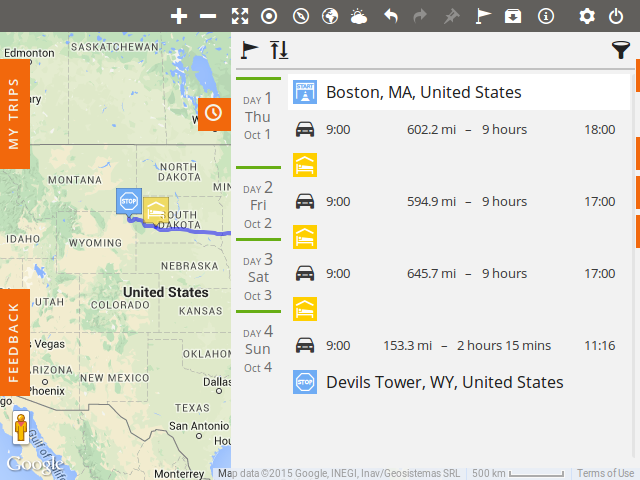Select the DAY 2 Fri Oct 2 label

pyautogui.click(x=258, y=205)
